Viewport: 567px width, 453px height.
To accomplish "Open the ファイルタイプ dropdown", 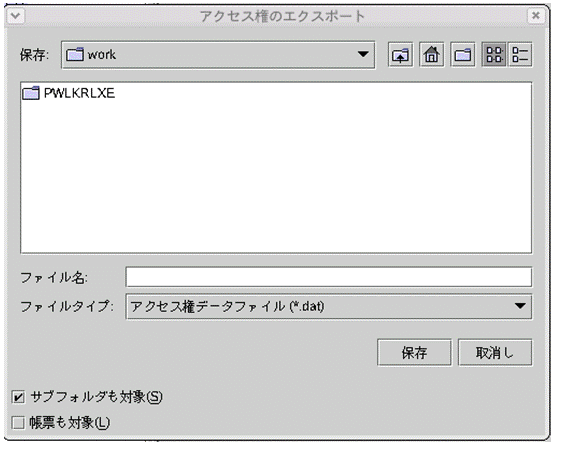I will pyautogui.click(x=329, y=307).
